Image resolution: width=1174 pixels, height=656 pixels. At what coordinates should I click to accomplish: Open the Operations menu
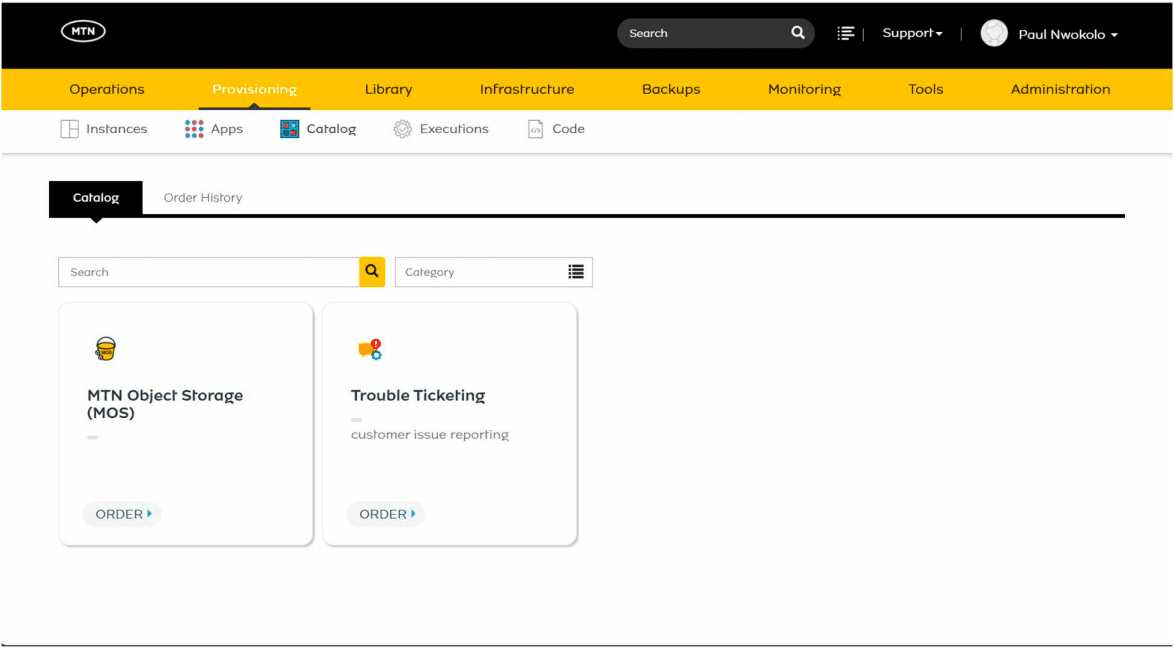[107, 89]
